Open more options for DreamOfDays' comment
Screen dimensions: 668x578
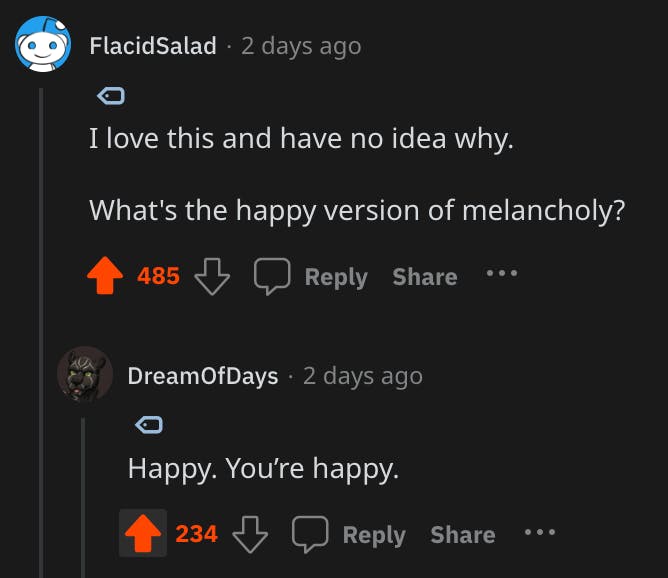coord(540,532)
